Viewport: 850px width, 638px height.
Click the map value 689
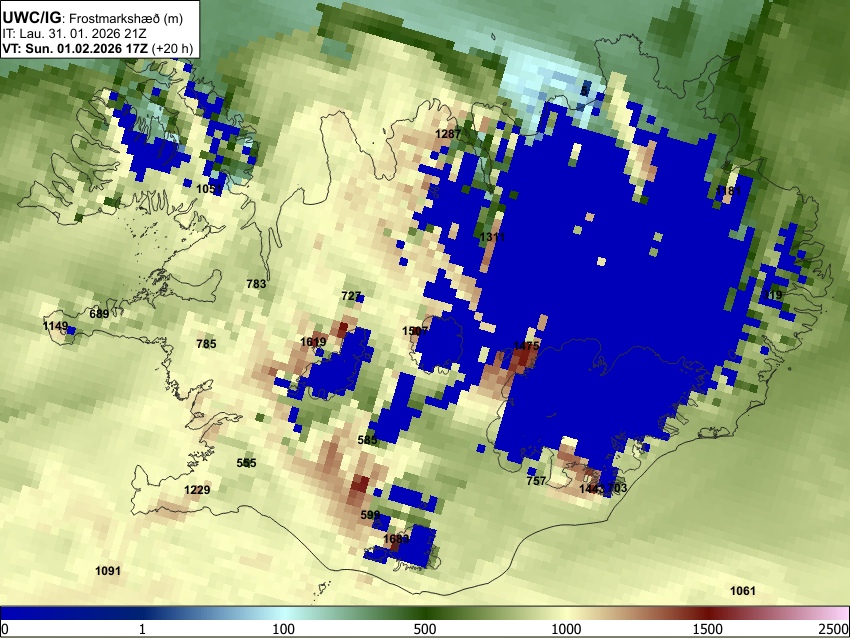tap(99, 313)
